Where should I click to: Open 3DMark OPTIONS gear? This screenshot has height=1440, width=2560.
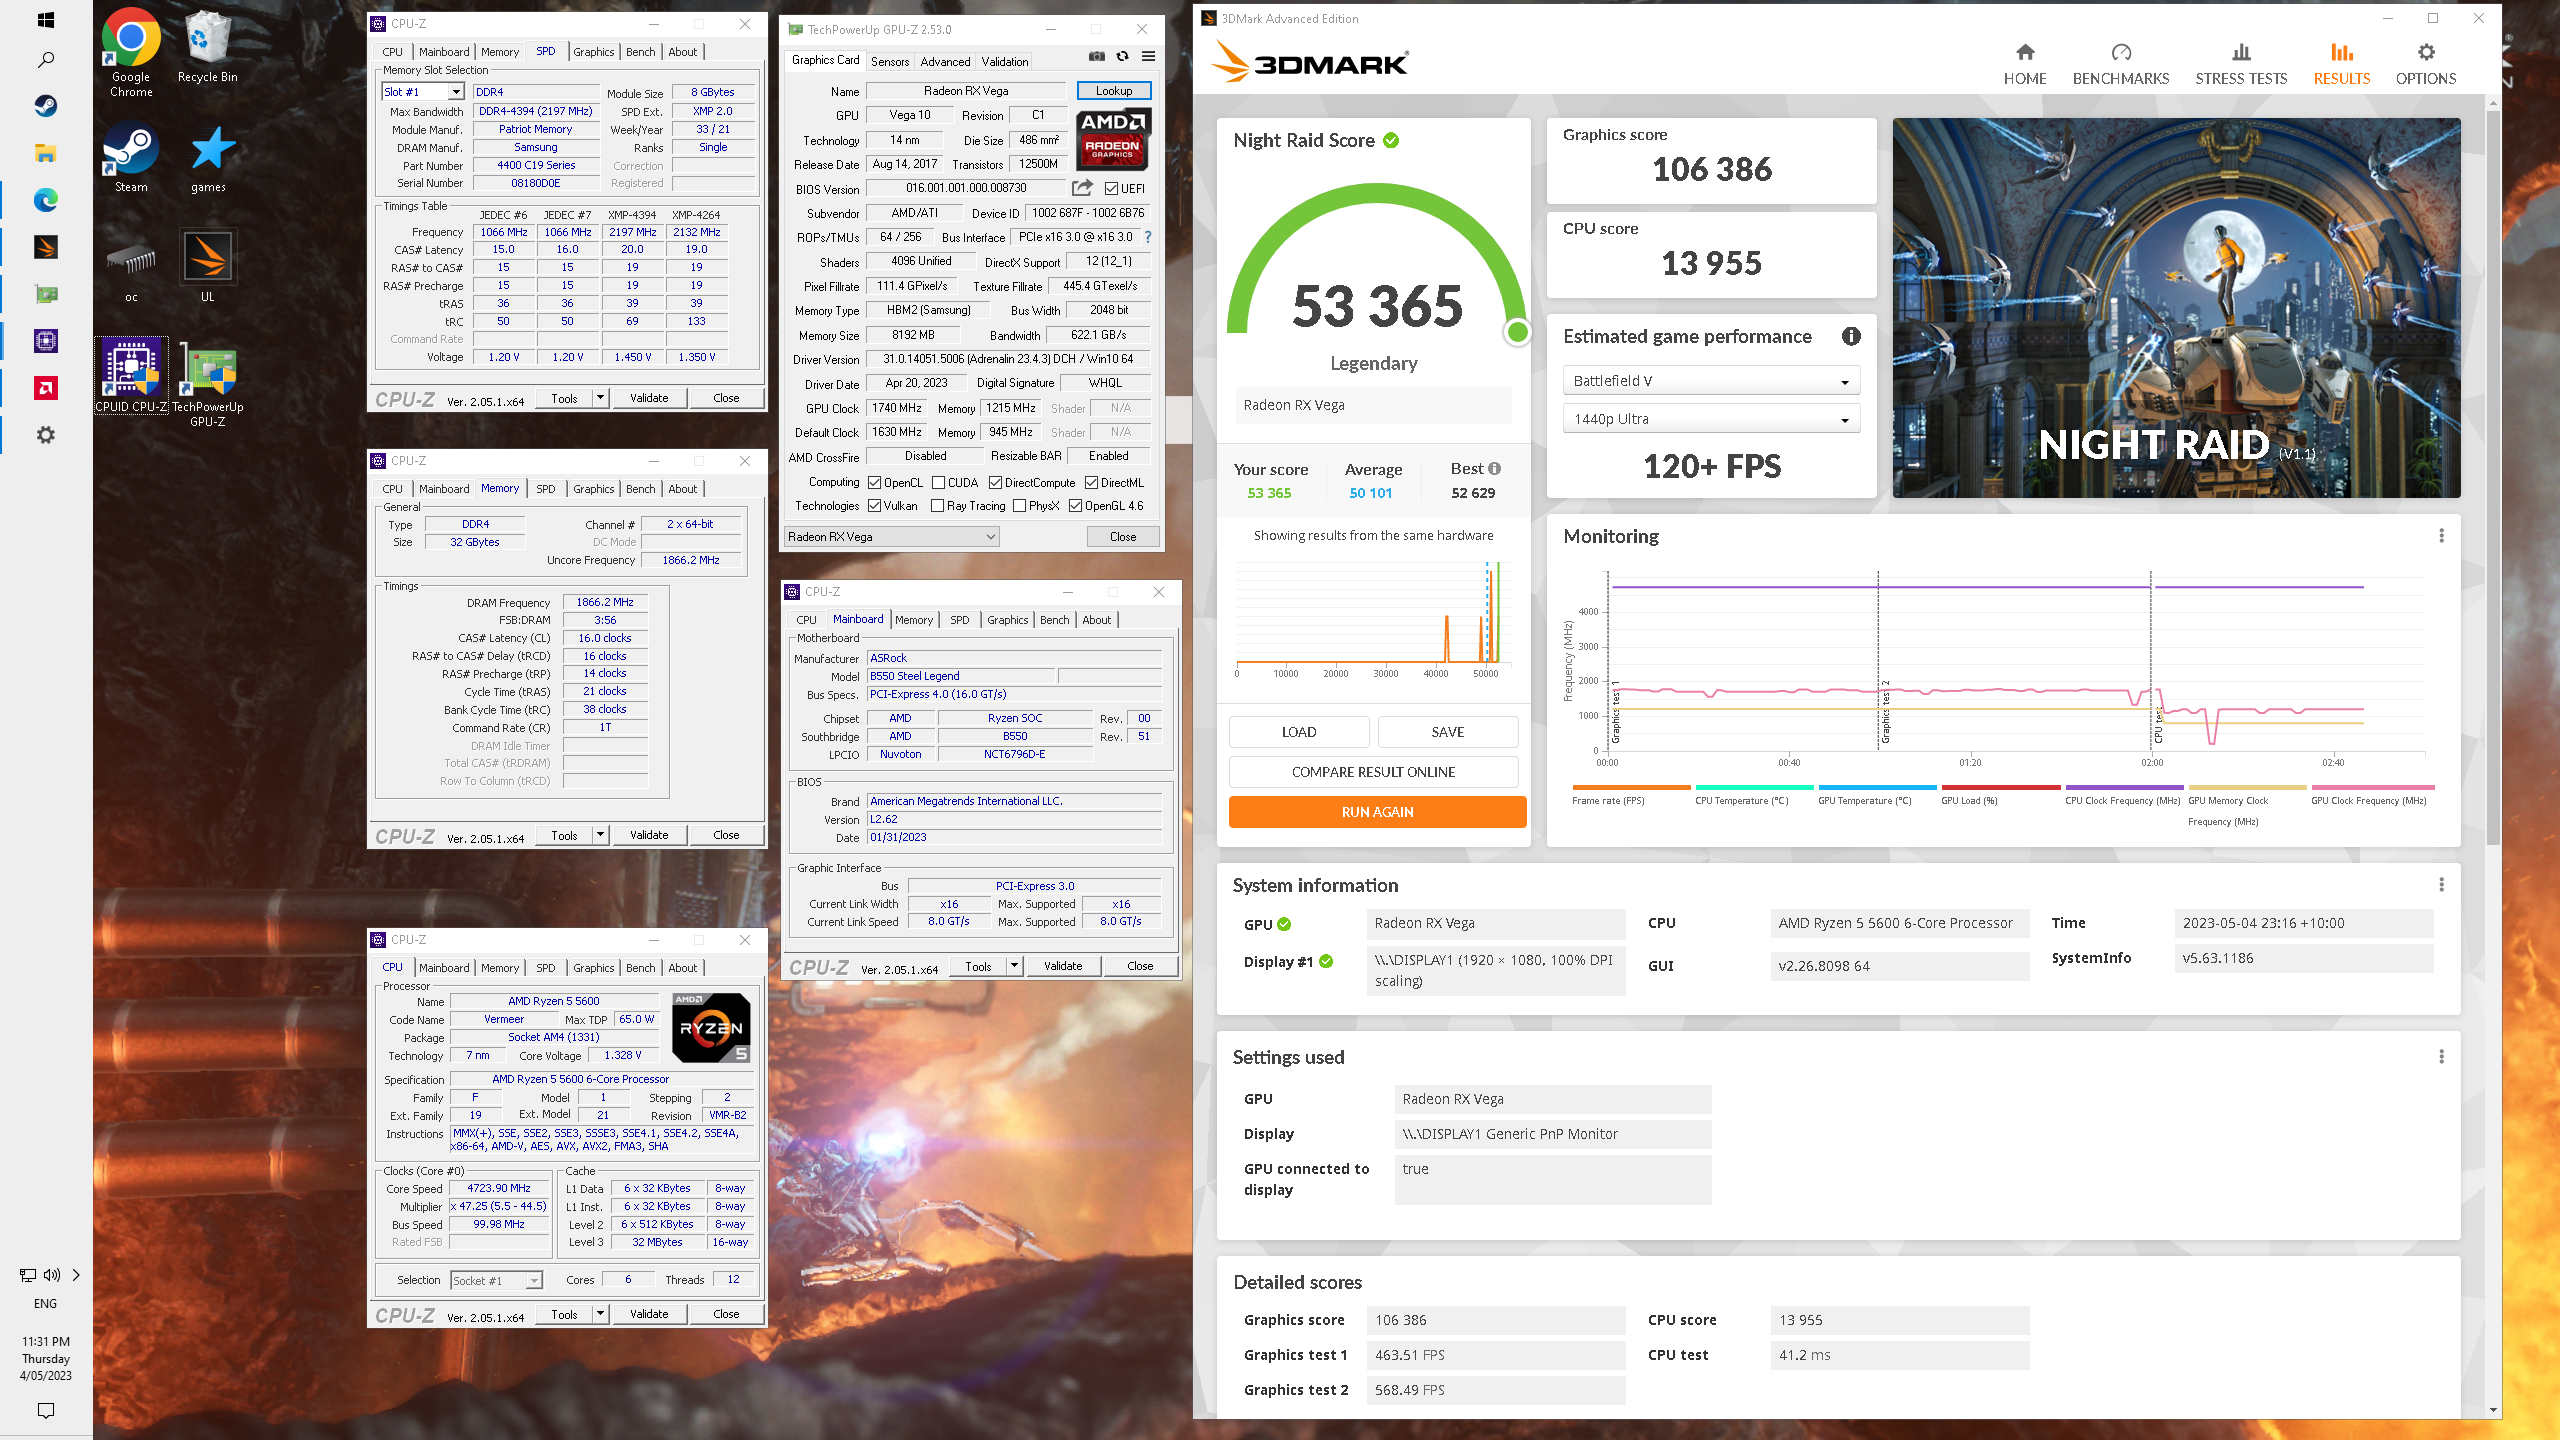pyautogui.click(x=2426, y=64)
